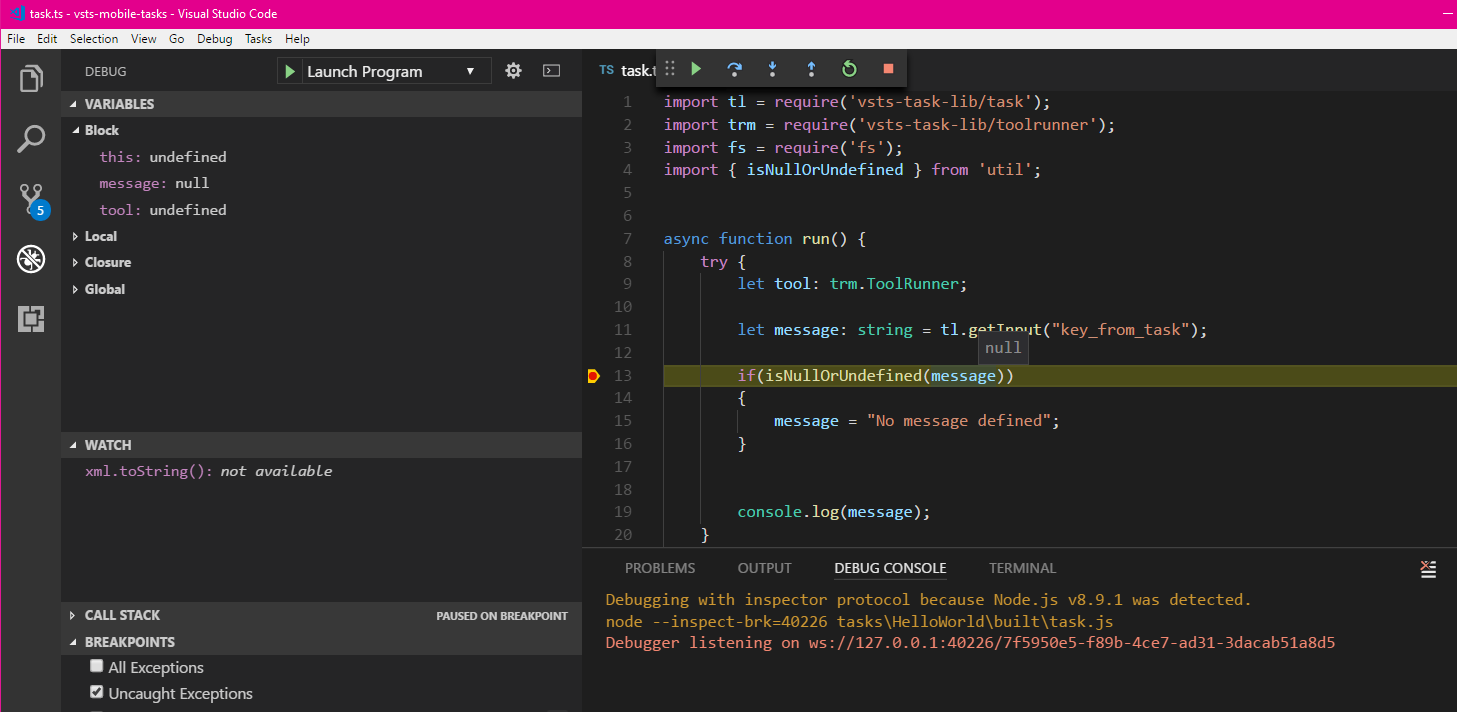Enable the All Exceptions checkbox
This screenshot has height=712, width=1457.
[96, 665]
